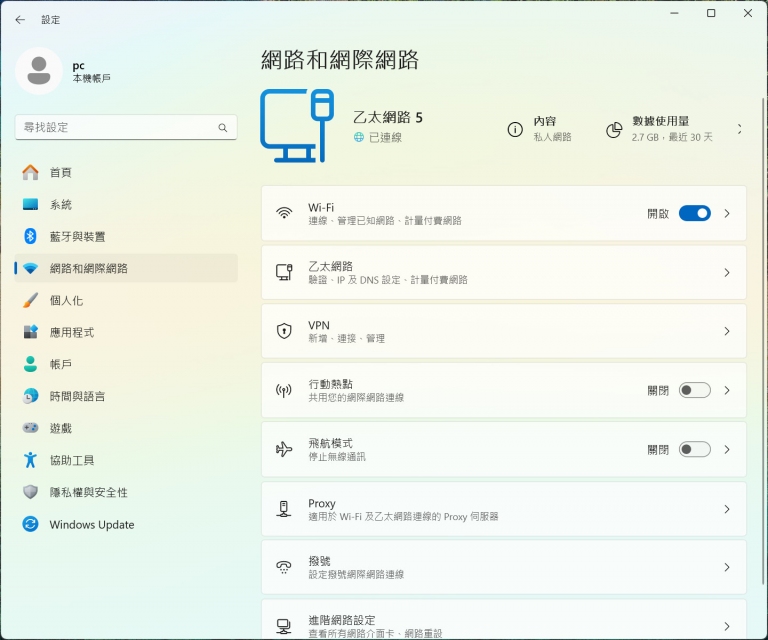This screenshot has width=768, height=640.
Task: Open the 數據使用量 chevron arrow
Action: coord(740,129)
